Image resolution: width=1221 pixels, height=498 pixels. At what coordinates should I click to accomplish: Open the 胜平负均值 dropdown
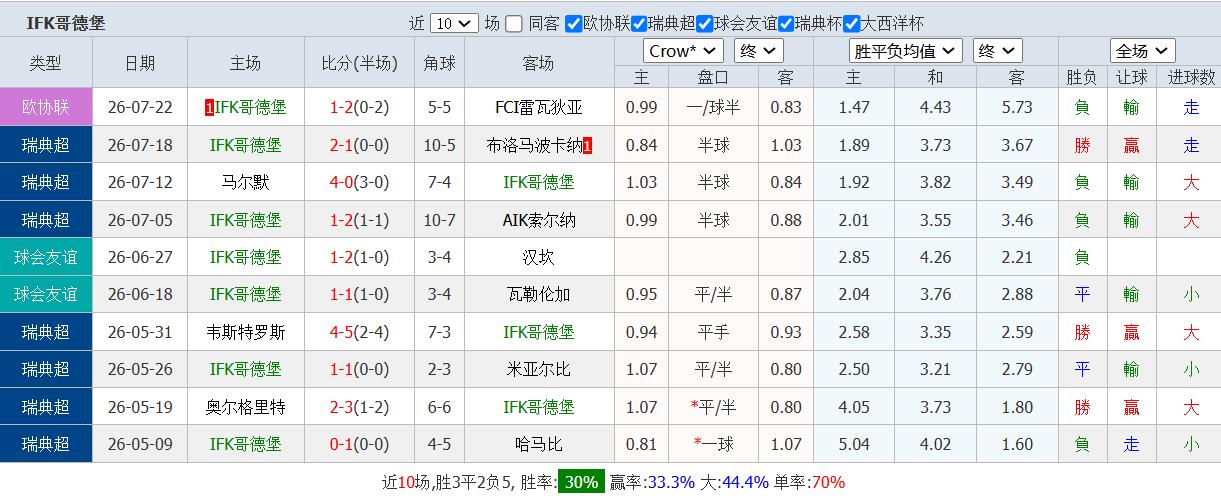pyautogui.click(x=906, y=51)
